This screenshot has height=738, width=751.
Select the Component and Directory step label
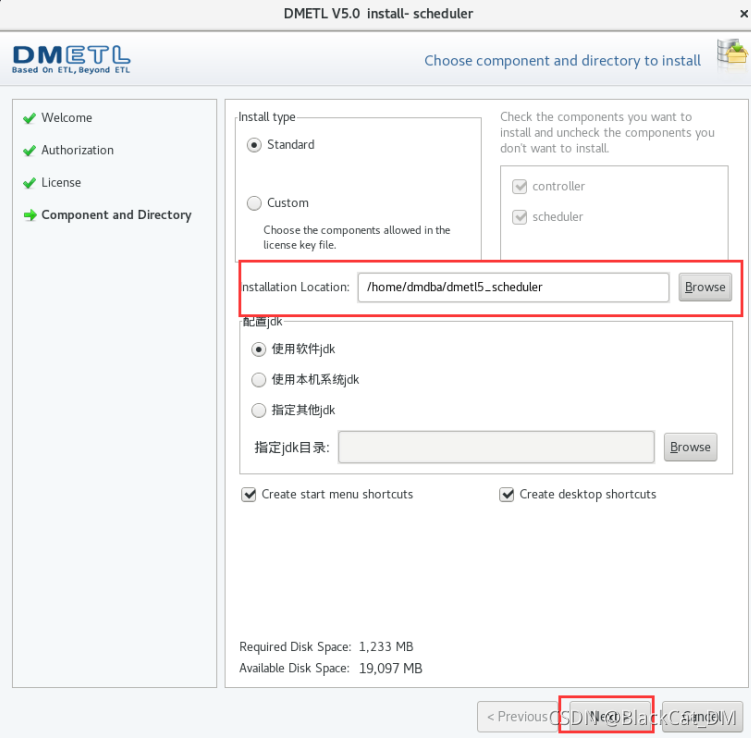(116, 215)
